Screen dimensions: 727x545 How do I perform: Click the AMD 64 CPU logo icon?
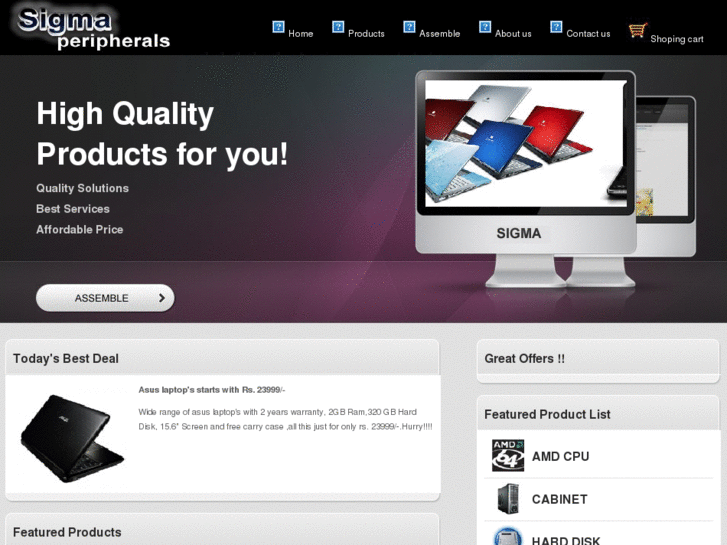point(508,455)
